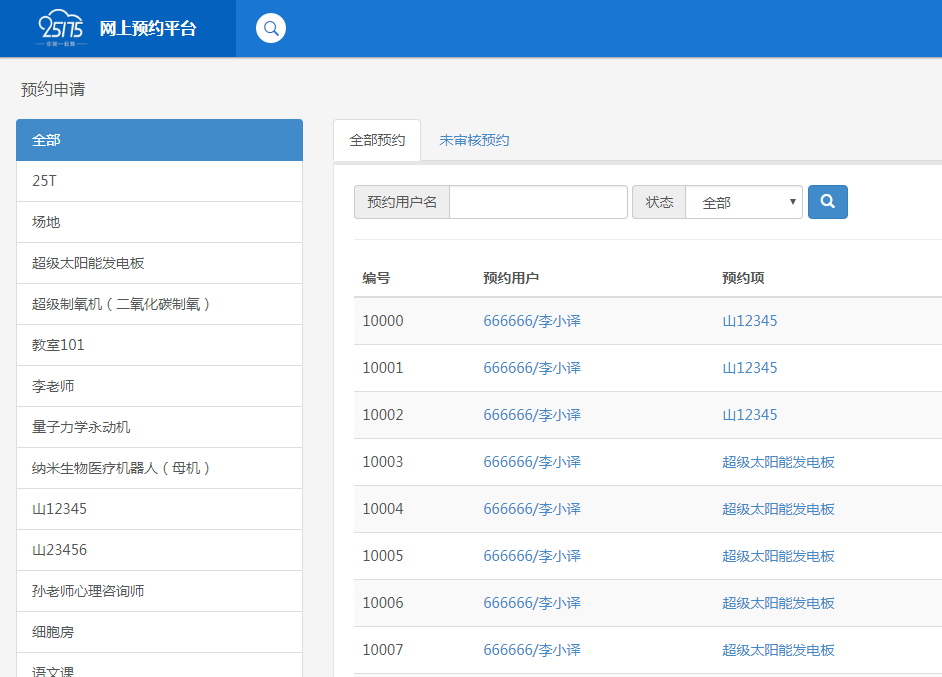Open 超级太阳能发电板 link in row 10003
The height and width of the screenshot is (677, 942).
(778, 462)
